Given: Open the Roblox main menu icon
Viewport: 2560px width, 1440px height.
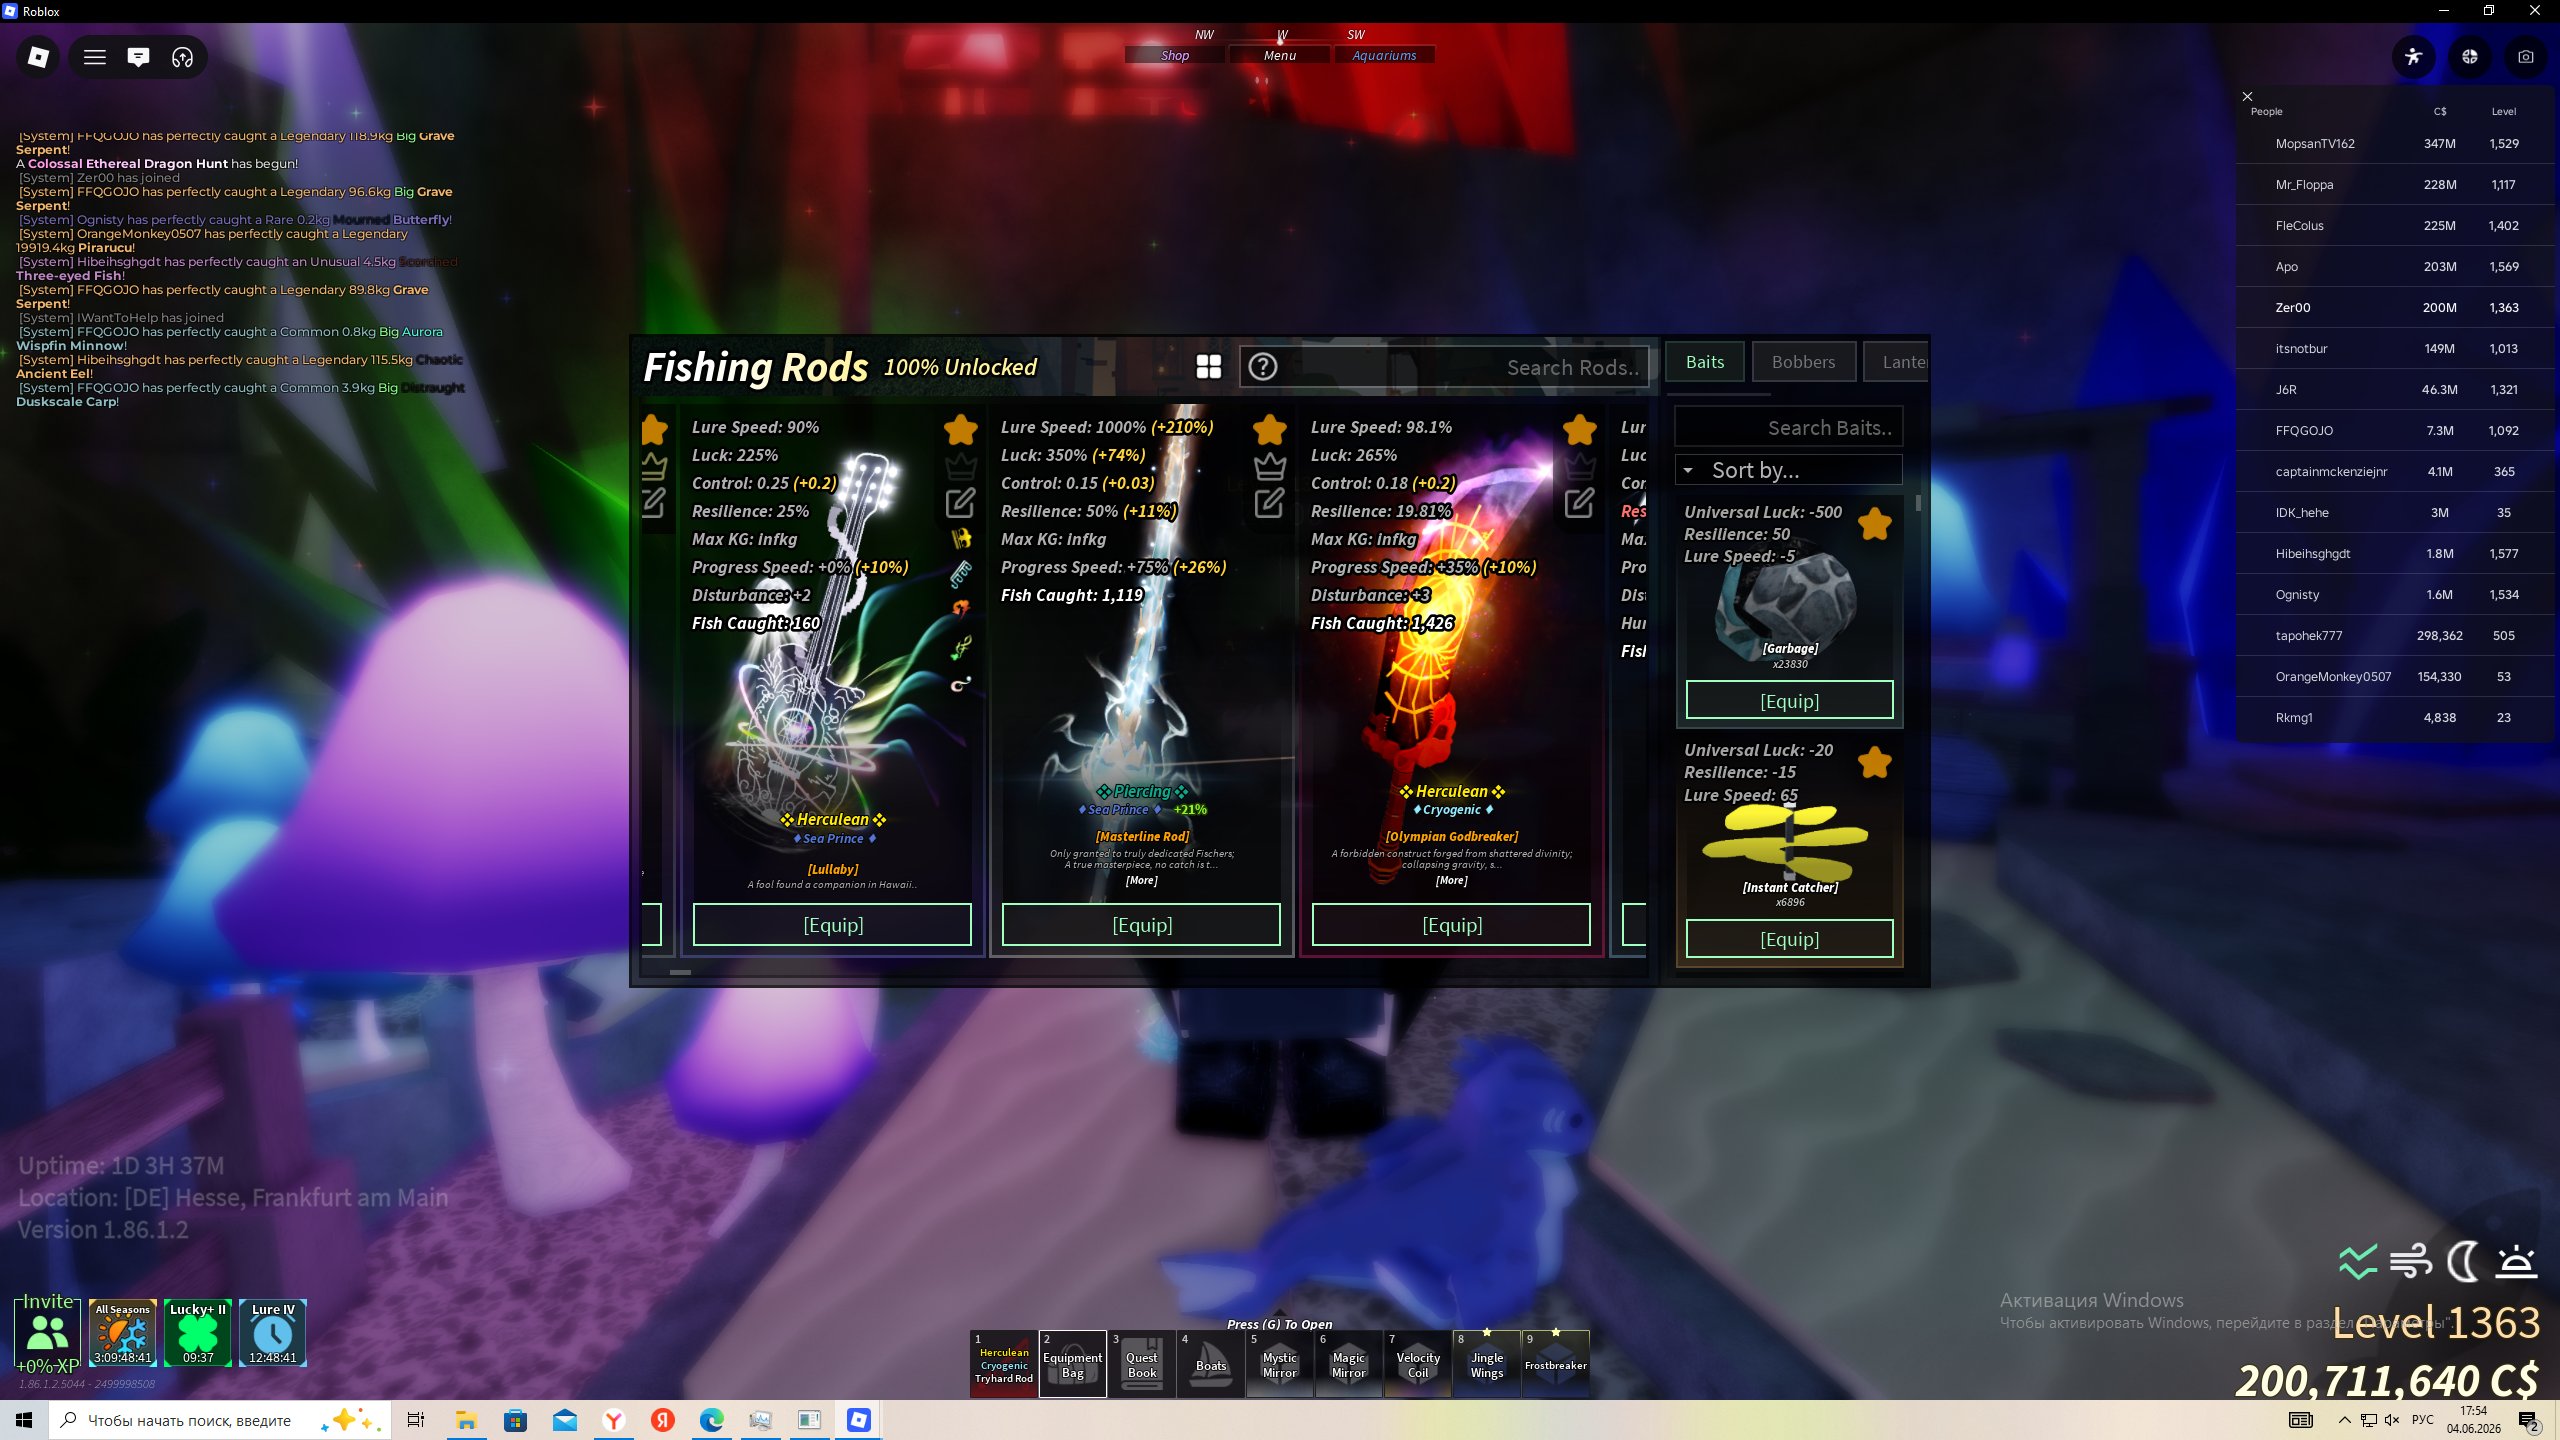Looking at the screenshot, I should click(x=38, y=57).
